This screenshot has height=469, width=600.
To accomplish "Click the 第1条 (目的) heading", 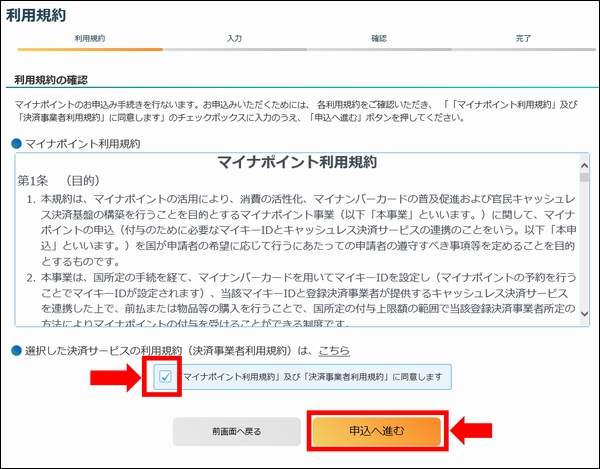I will click(59, 181).
